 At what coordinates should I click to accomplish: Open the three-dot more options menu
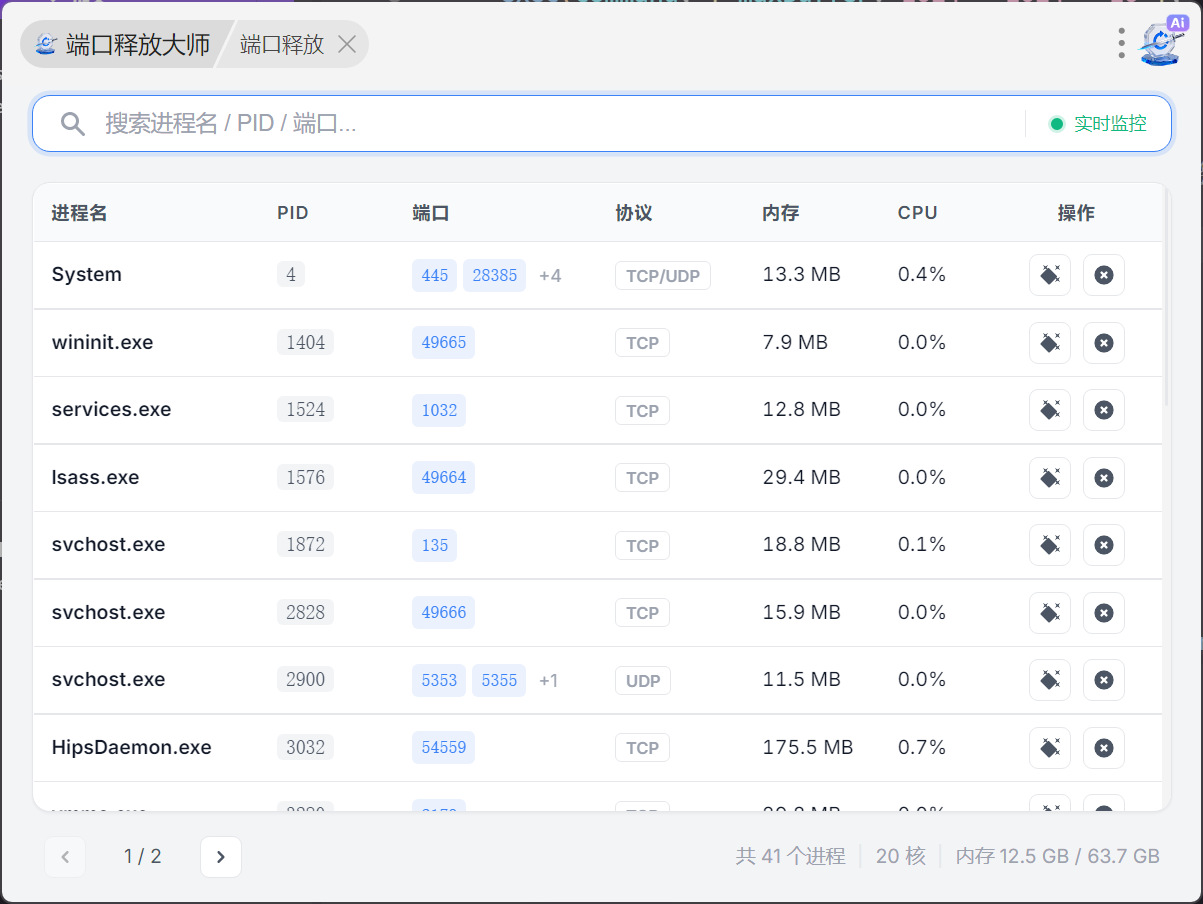coord(1121,43)
